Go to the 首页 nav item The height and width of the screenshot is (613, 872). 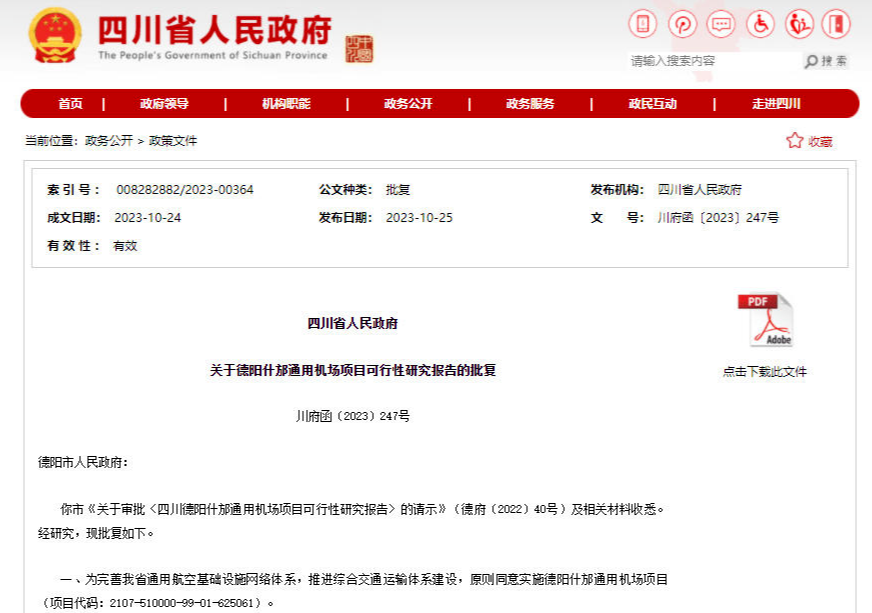tap(70, 103)
